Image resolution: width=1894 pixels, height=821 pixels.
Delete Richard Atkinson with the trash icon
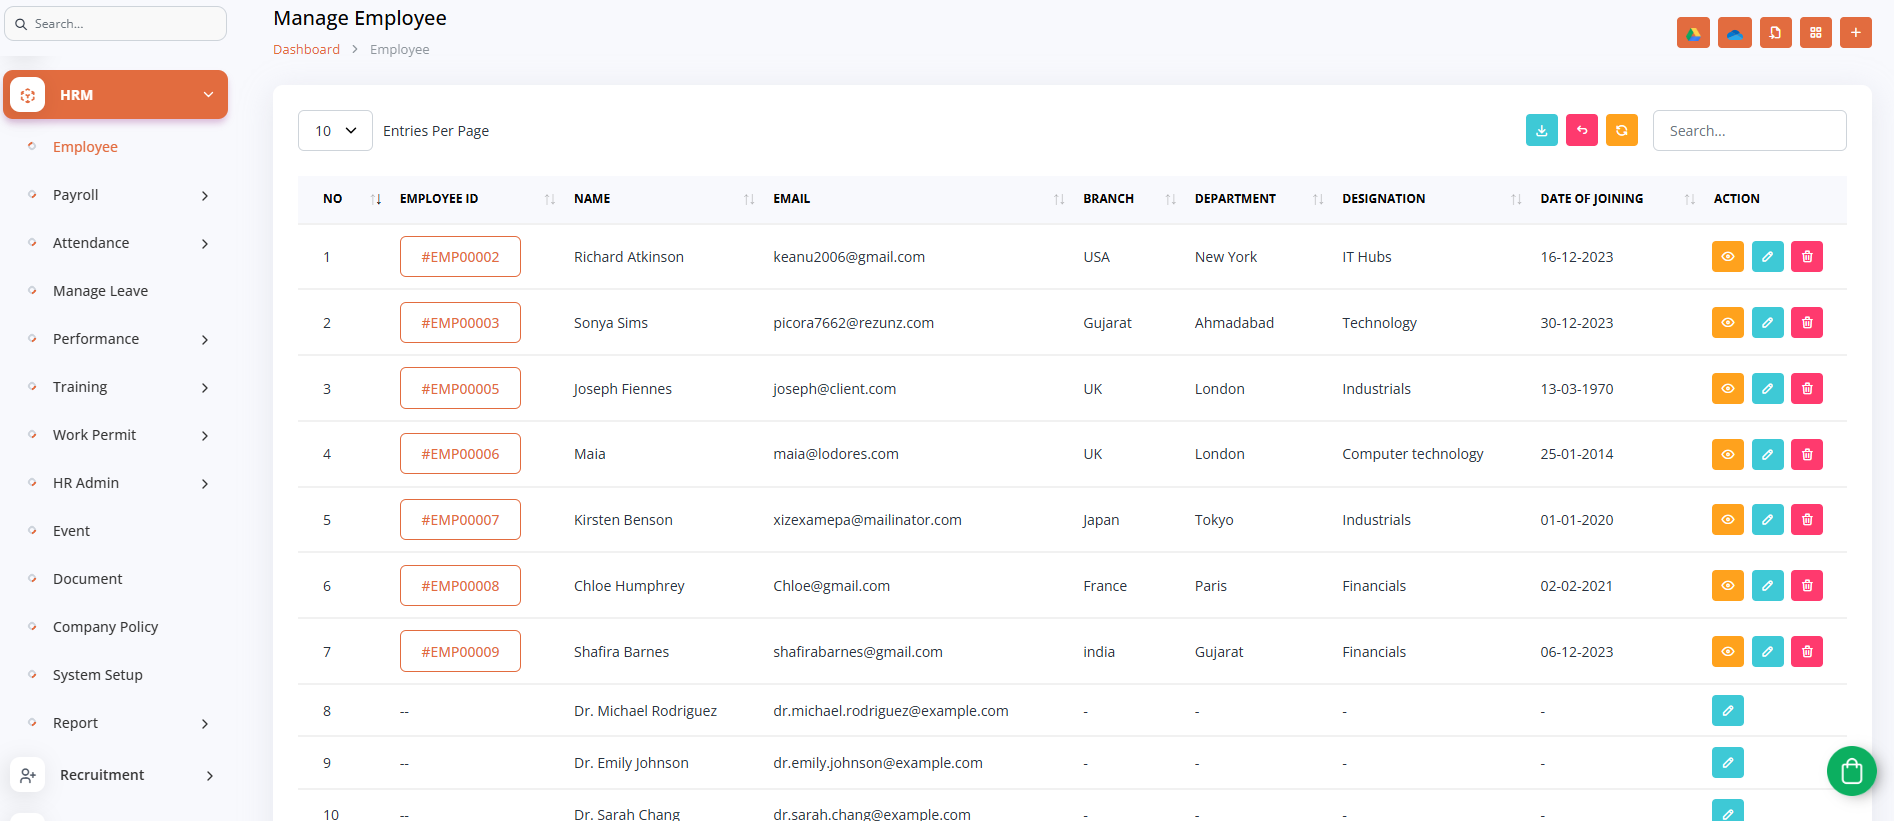tap(1806, 257)
